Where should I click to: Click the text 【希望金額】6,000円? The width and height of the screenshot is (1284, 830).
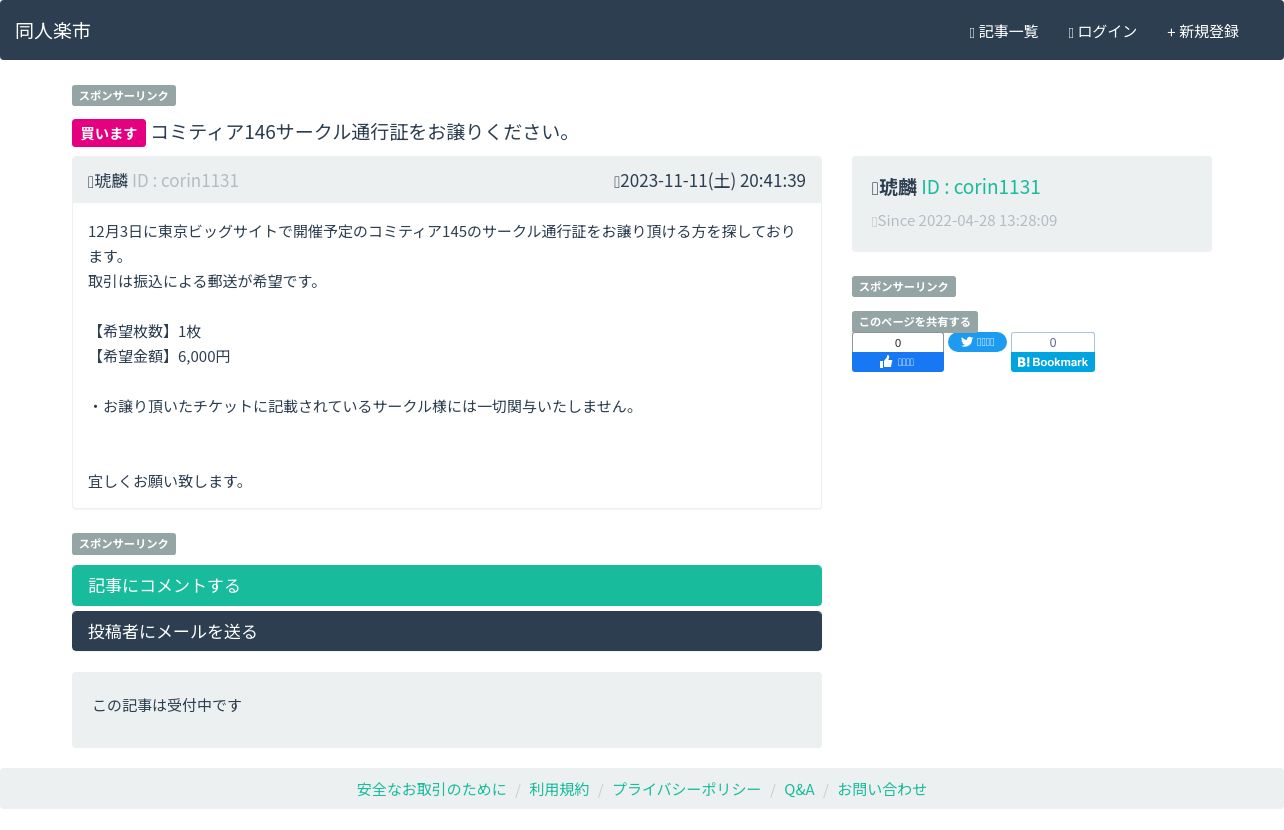click(x=160, y=356)
